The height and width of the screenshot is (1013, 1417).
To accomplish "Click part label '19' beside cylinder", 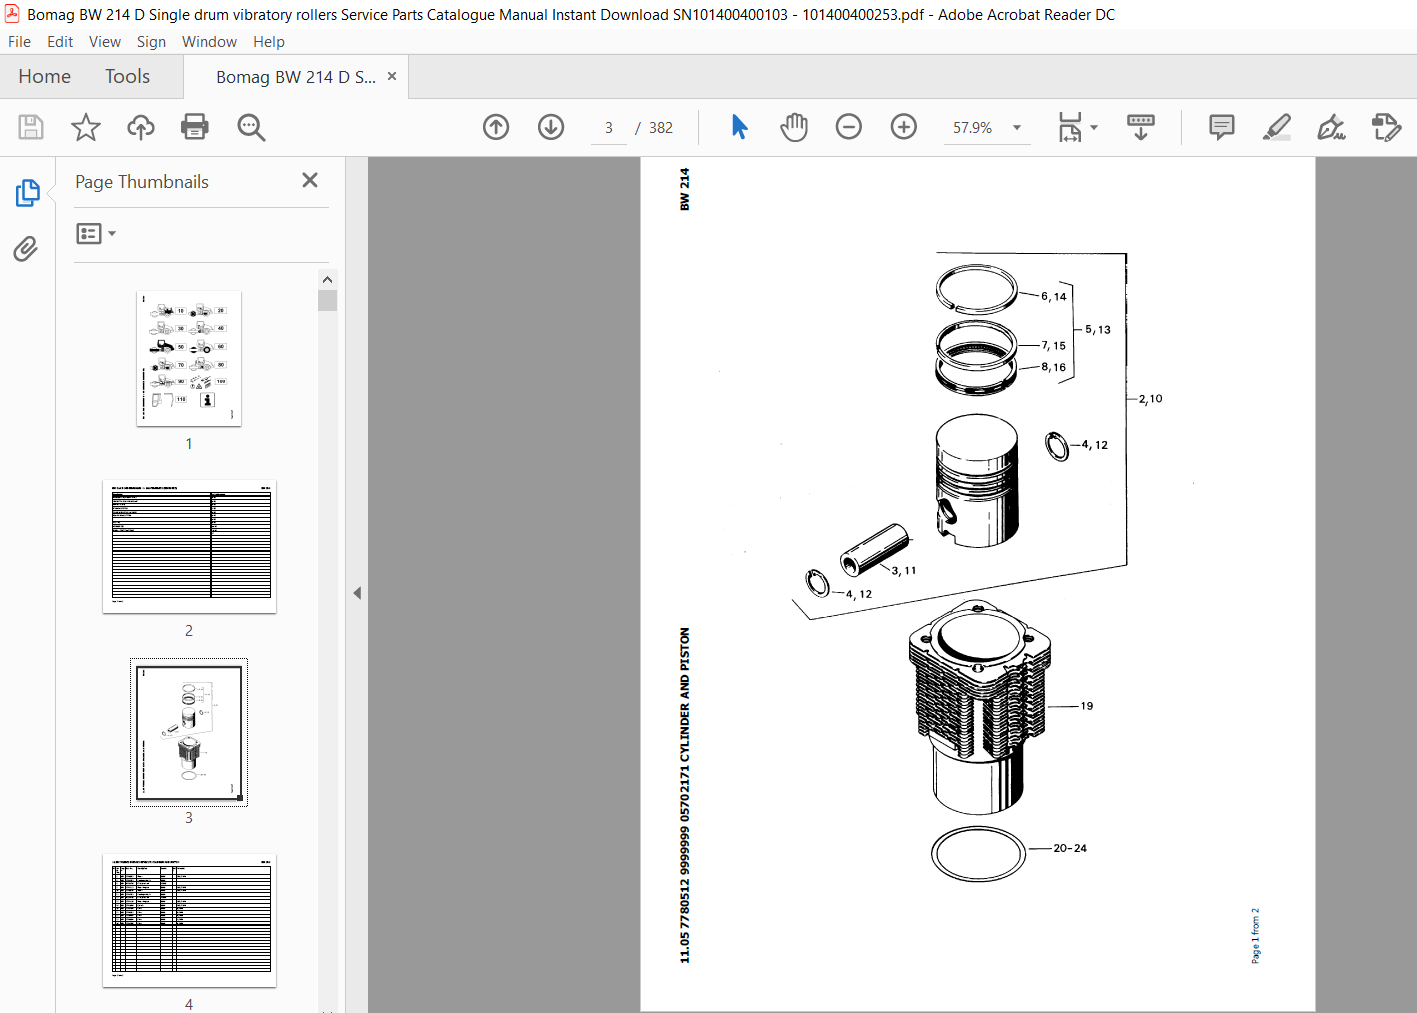I will (1087, 706).
